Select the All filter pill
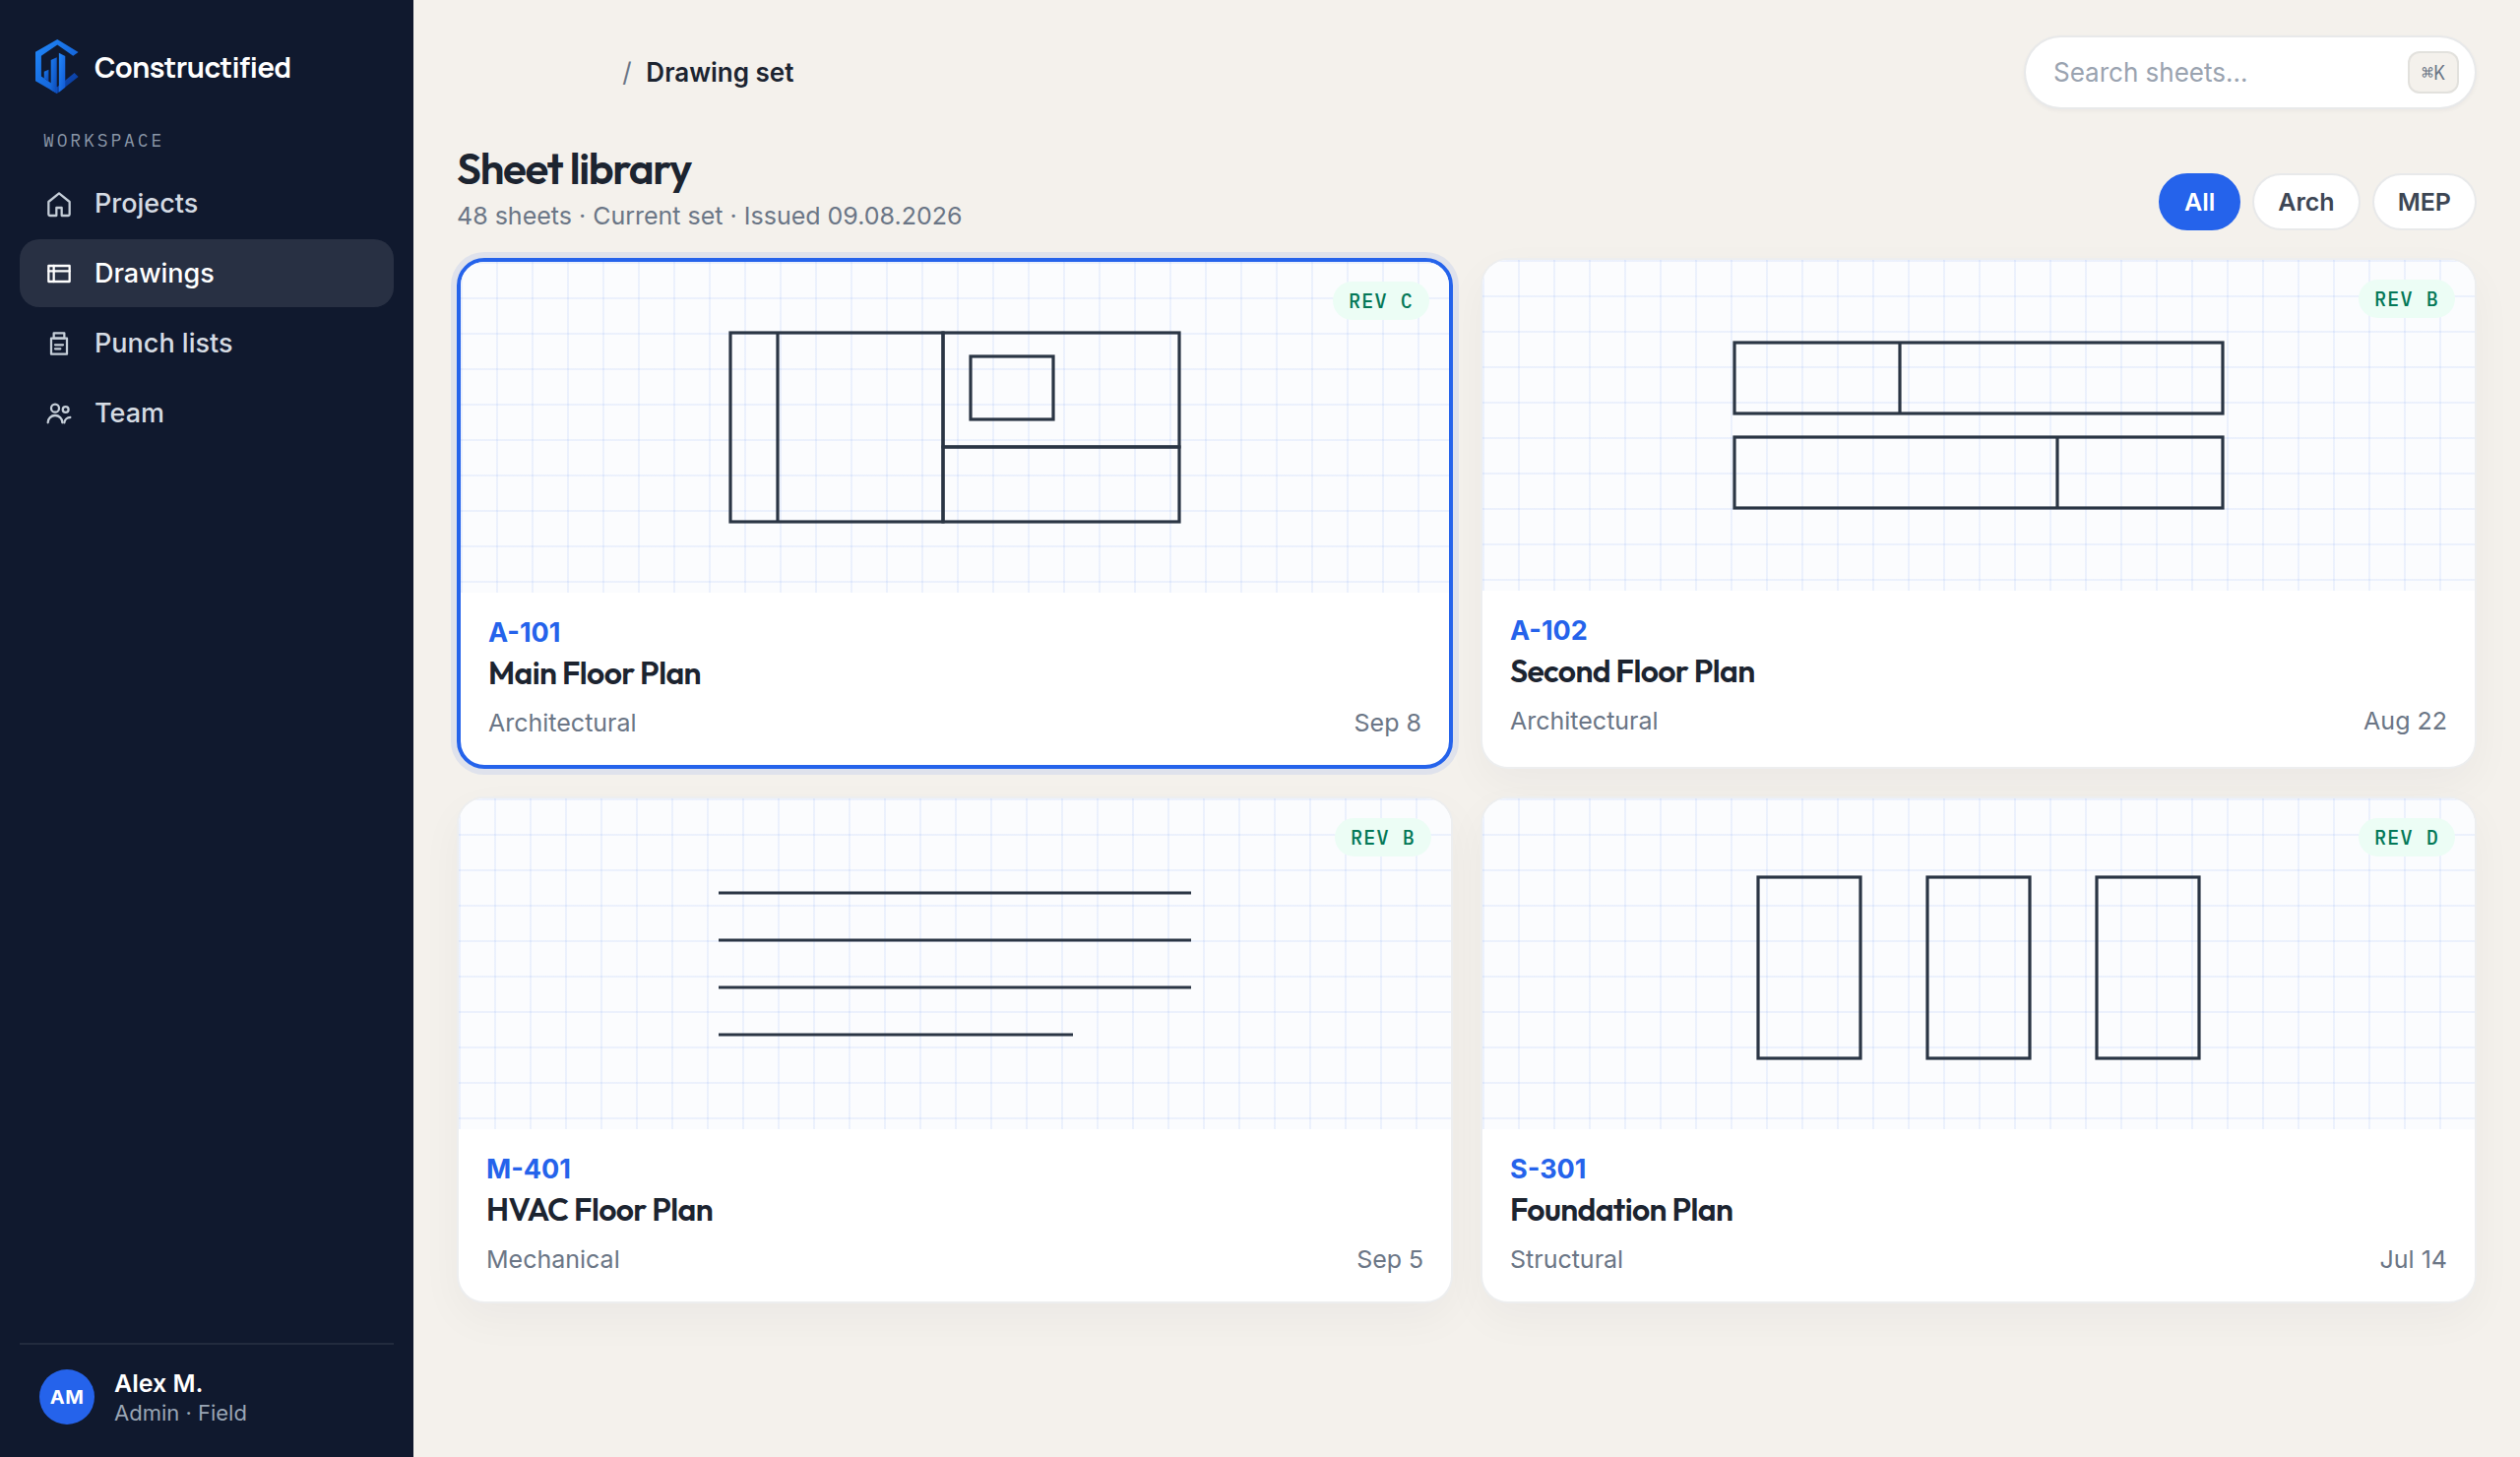 click(x=2199, y=202)
